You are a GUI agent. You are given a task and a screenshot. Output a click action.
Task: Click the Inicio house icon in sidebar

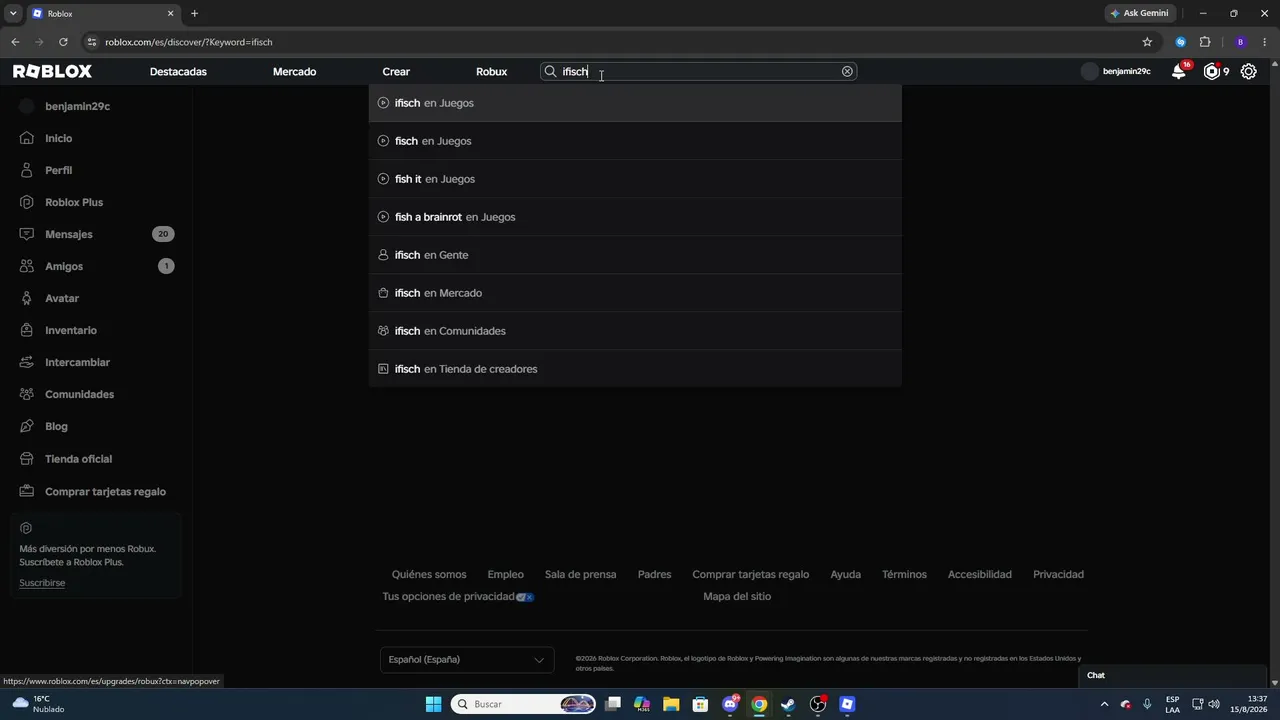tap(27, 138)
